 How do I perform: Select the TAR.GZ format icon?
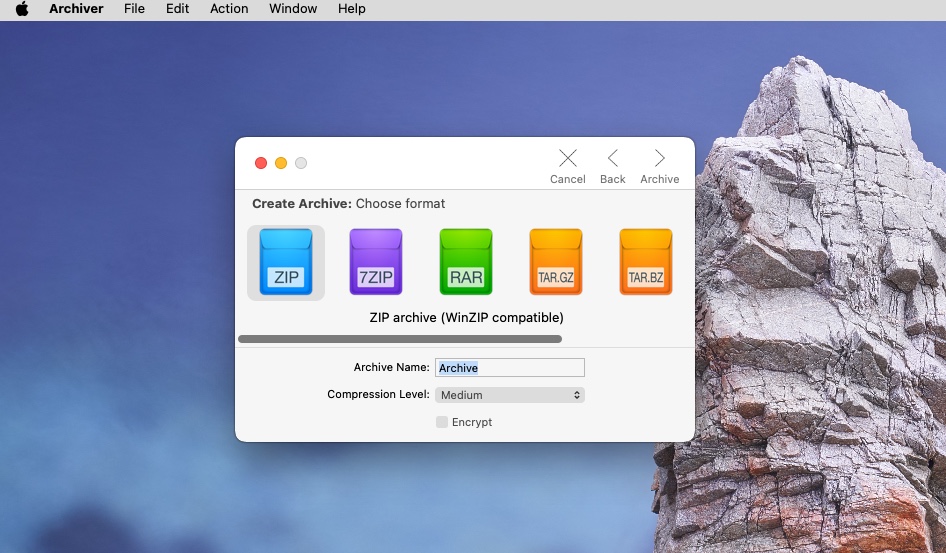556,262
